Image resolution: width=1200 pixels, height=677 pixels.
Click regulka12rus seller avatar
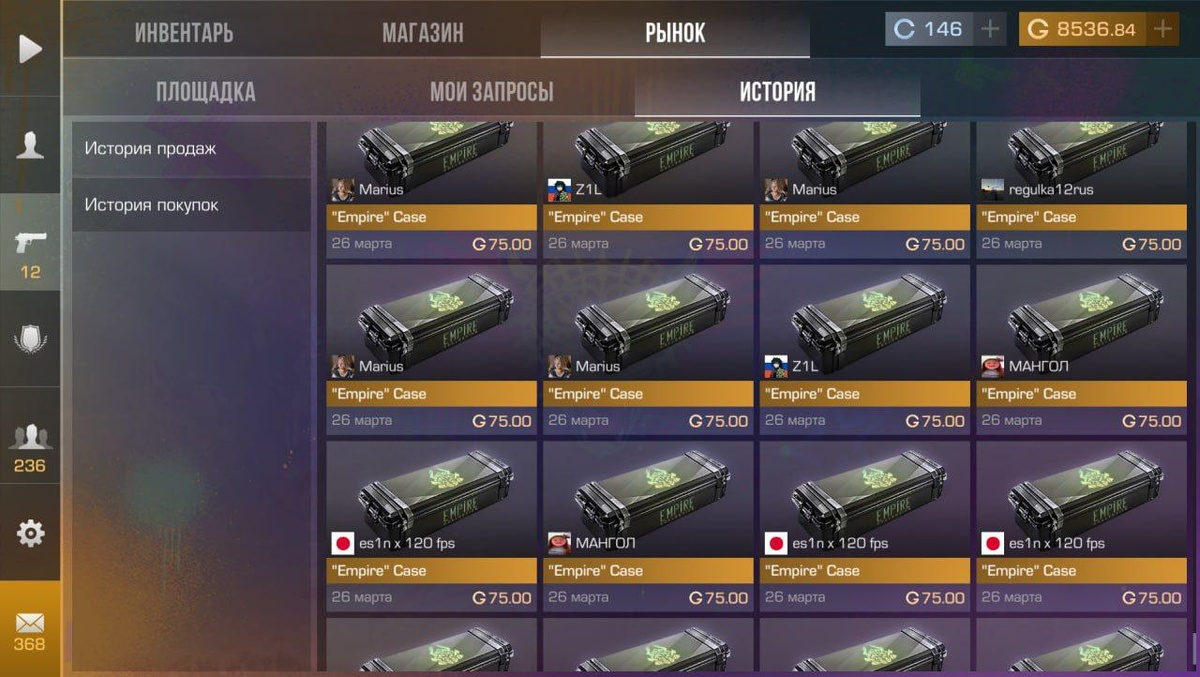pos(992,189)
